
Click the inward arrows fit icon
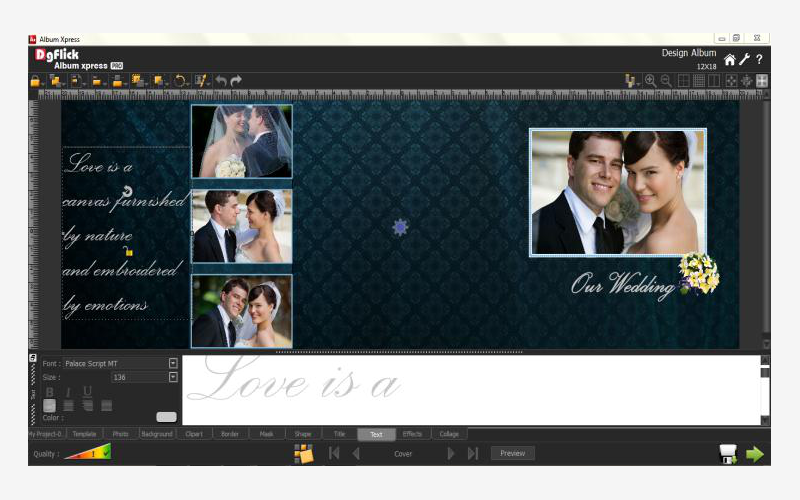point(731,81)
